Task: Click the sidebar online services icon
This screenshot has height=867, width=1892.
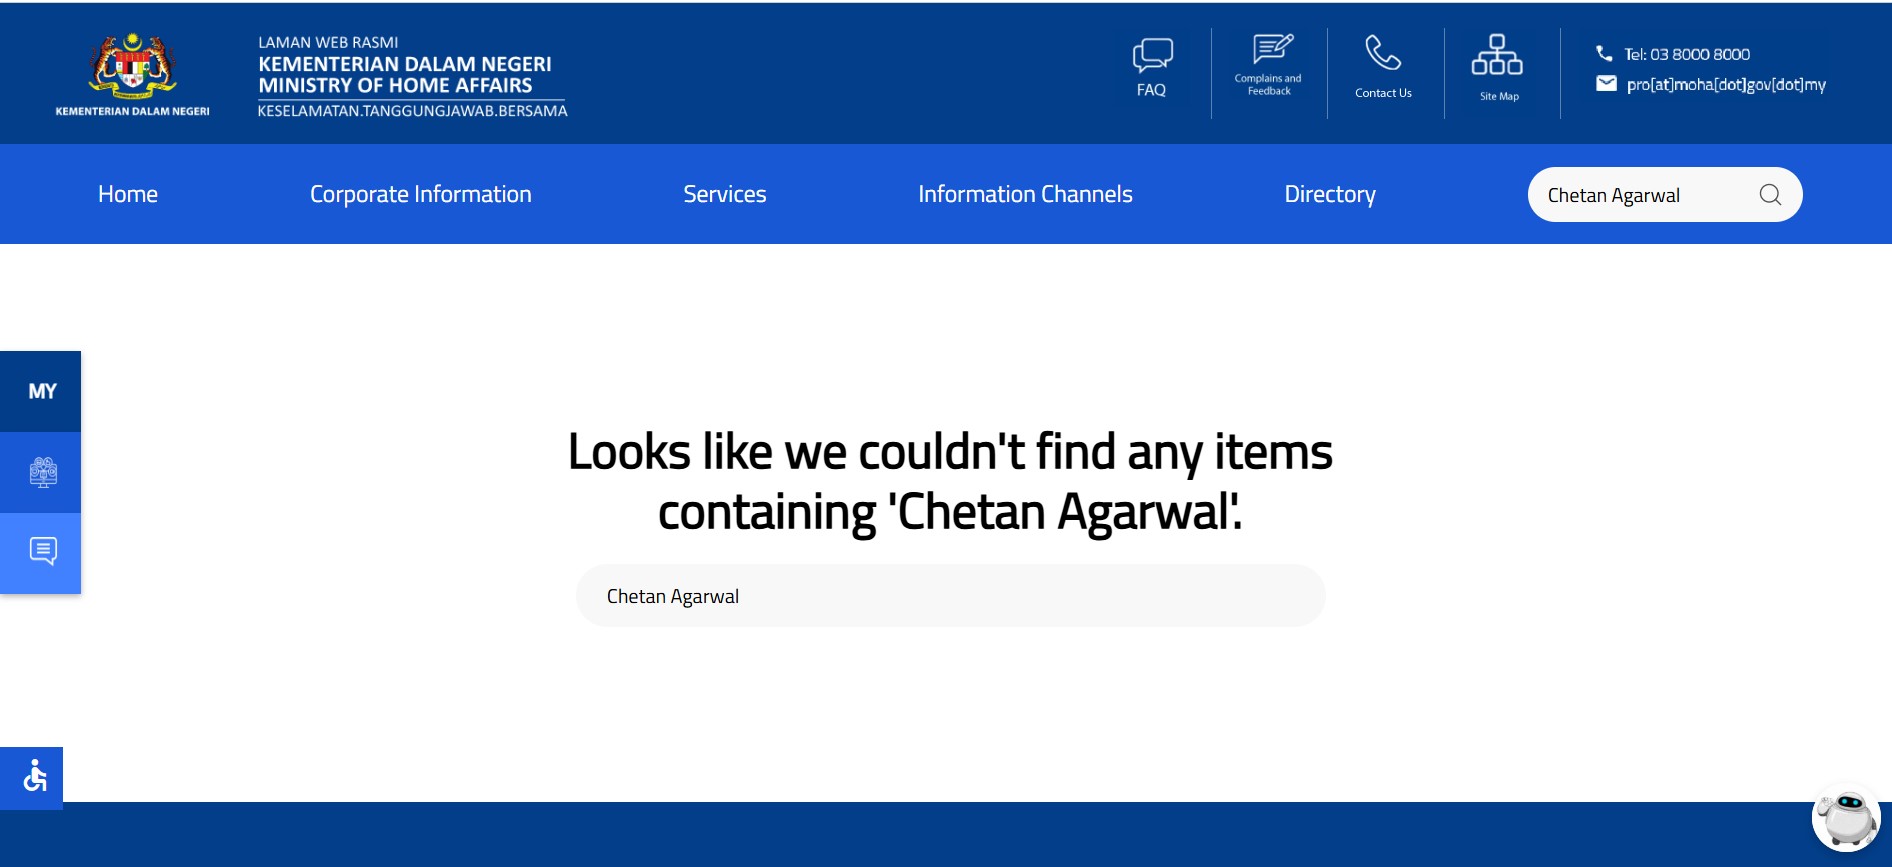Action: coord(42,472)
